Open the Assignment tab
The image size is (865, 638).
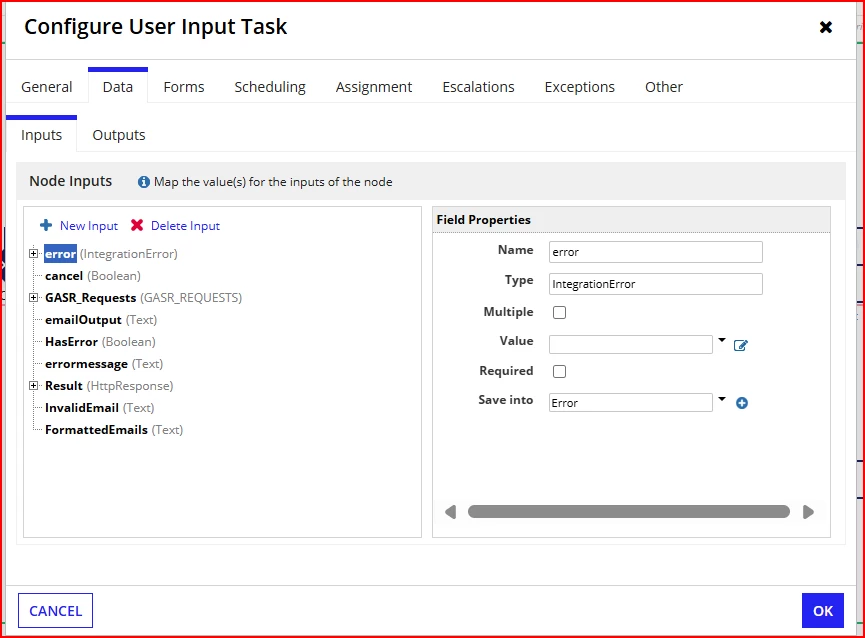pyautogui.click(x=374, y=87)
